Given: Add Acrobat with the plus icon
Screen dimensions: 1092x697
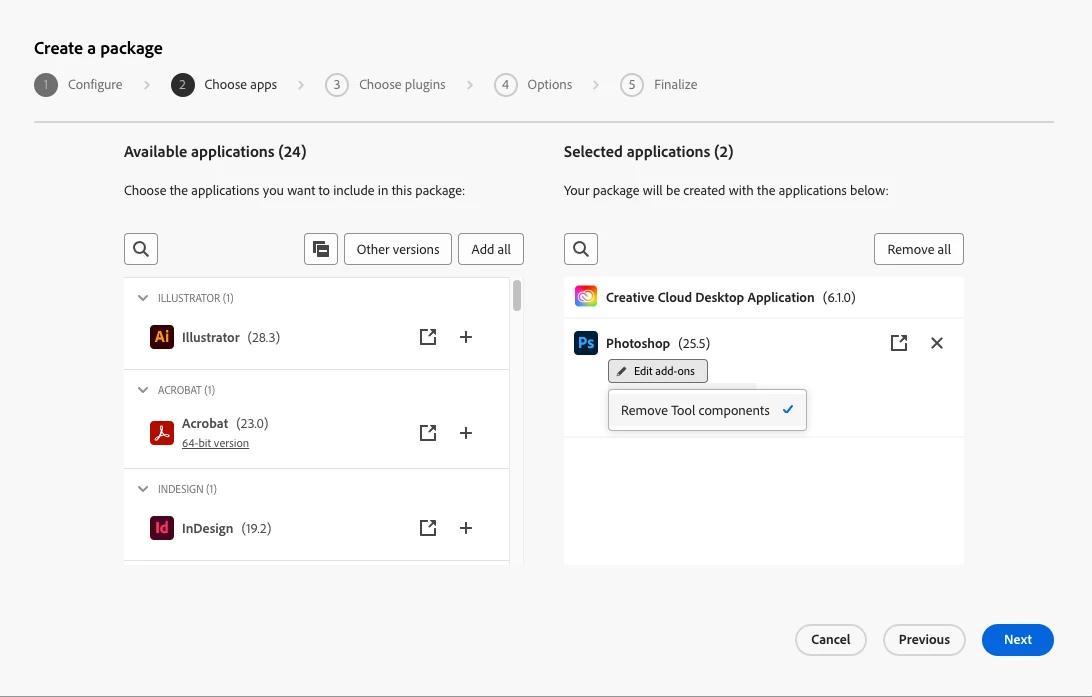Looking at the screenshot, I should click(x=466, y=433).
